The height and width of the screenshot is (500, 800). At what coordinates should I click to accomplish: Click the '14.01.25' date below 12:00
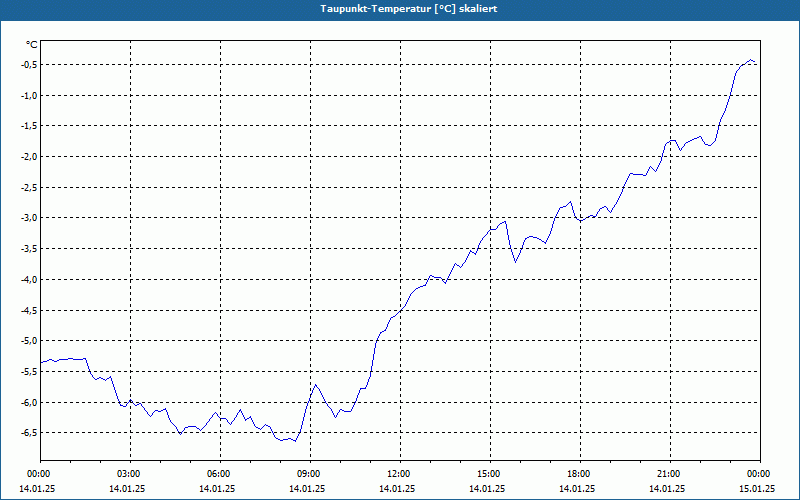(397, 488)
